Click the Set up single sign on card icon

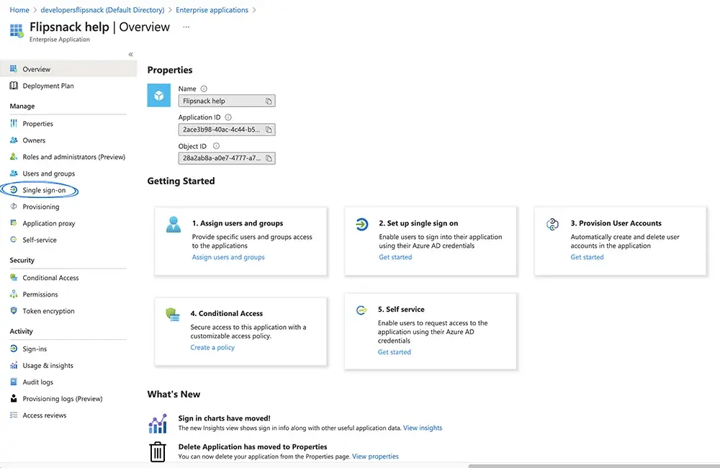362,225
